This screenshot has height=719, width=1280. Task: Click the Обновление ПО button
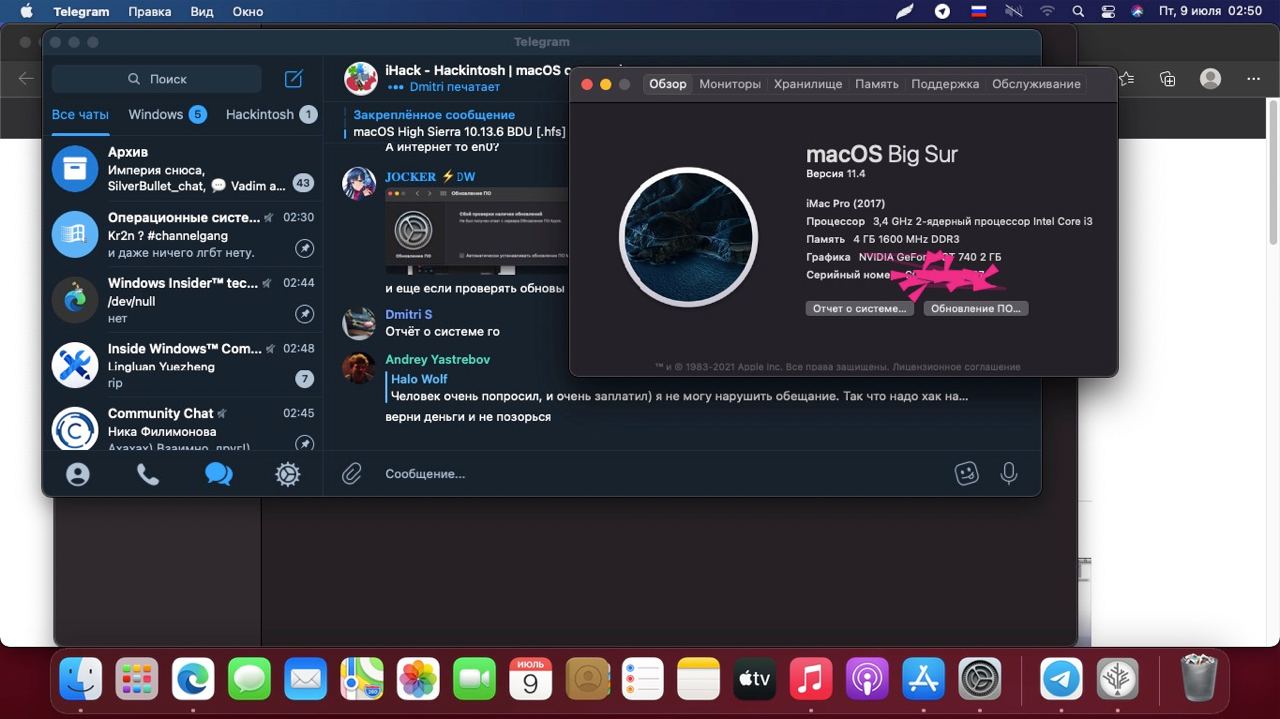coord(976,308)
